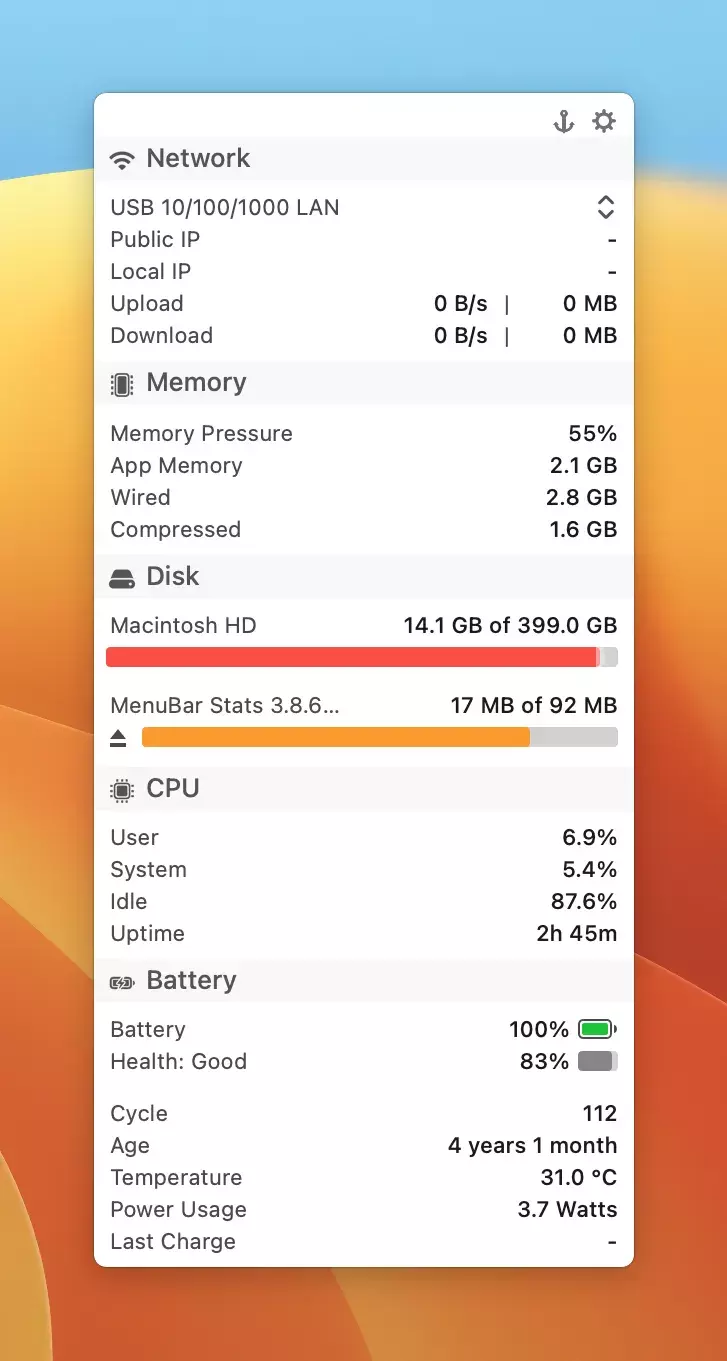This screenshot has height=1361, width=727.
Task: Click the green battery level icon
Action: [598, 1029]
